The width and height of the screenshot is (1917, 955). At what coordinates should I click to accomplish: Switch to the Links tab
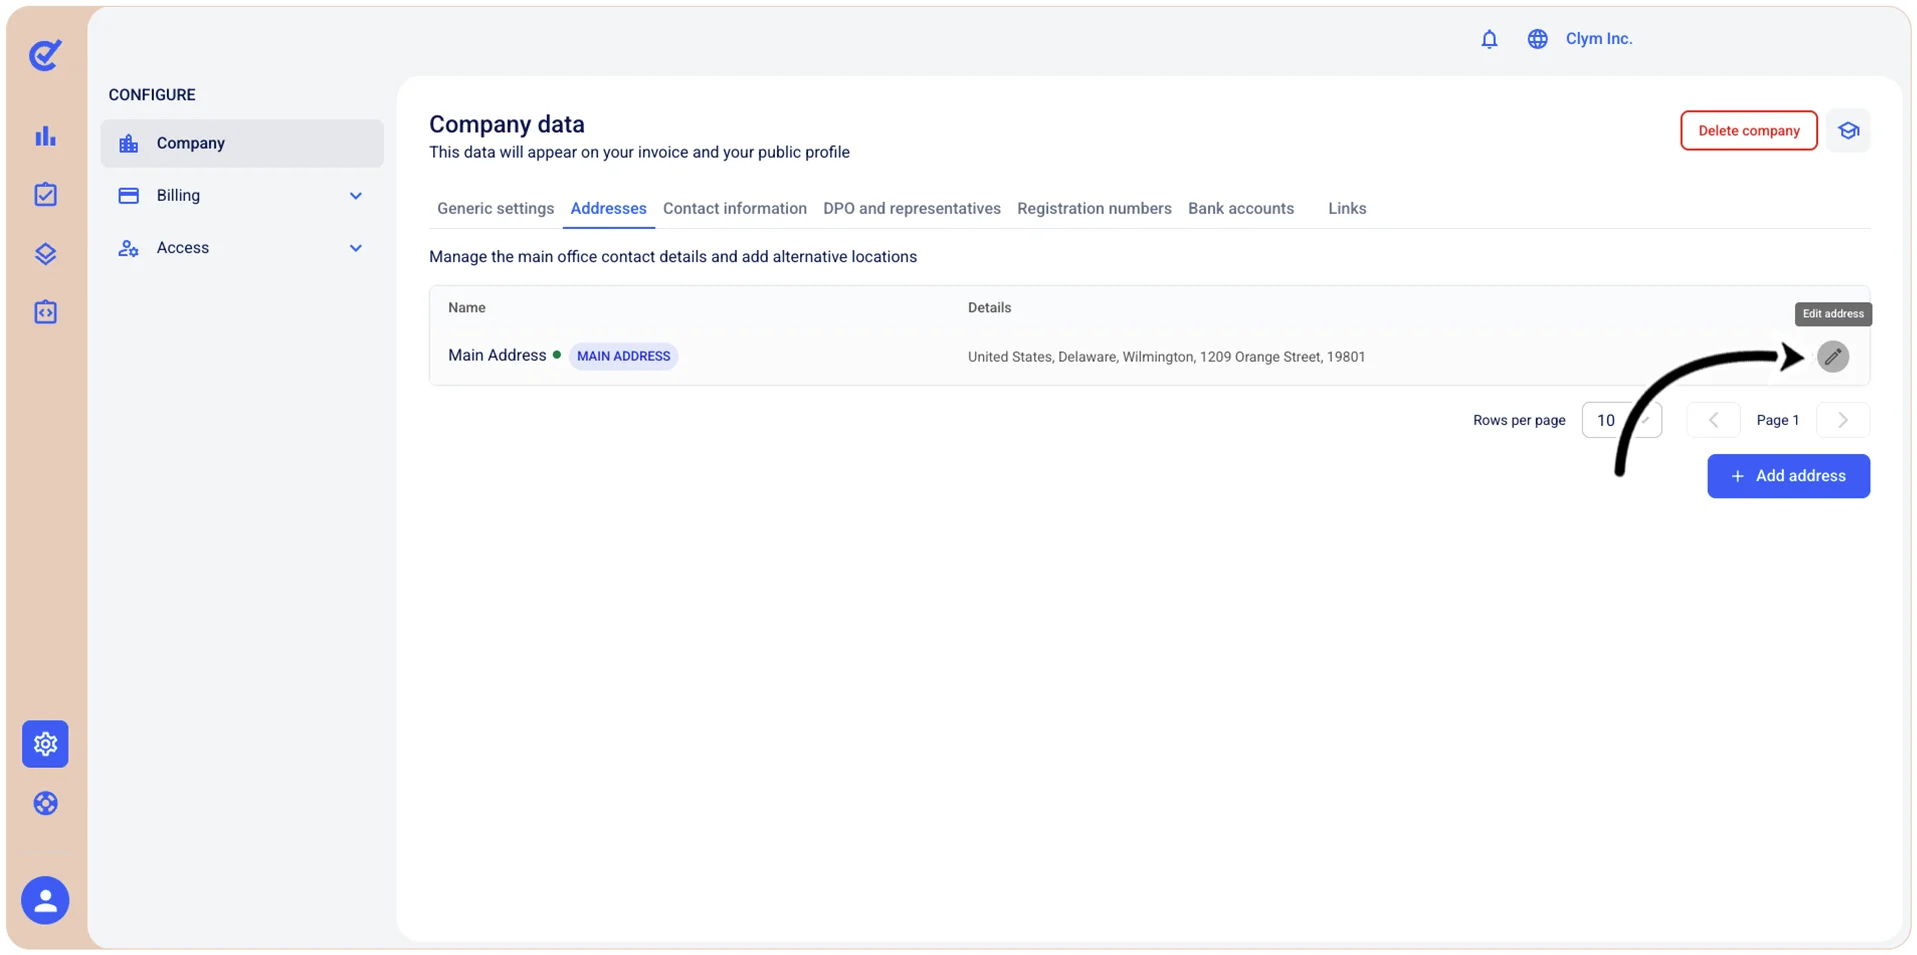1346,208
